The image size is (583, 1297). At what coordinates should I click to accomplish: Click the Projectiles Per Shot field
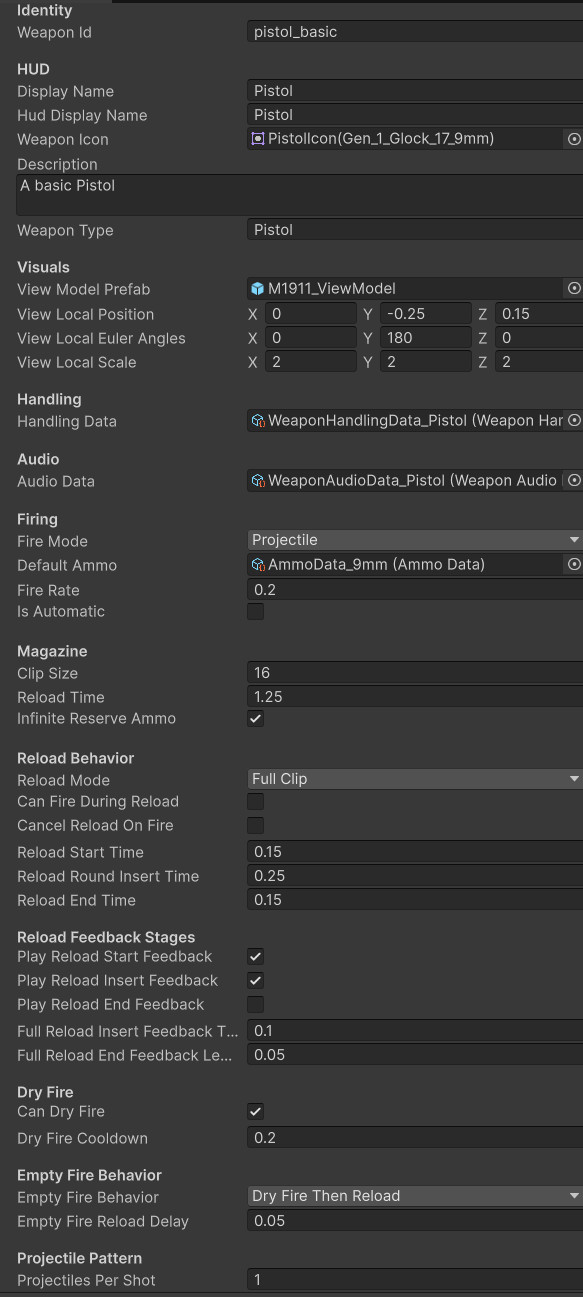[415, 1280]
